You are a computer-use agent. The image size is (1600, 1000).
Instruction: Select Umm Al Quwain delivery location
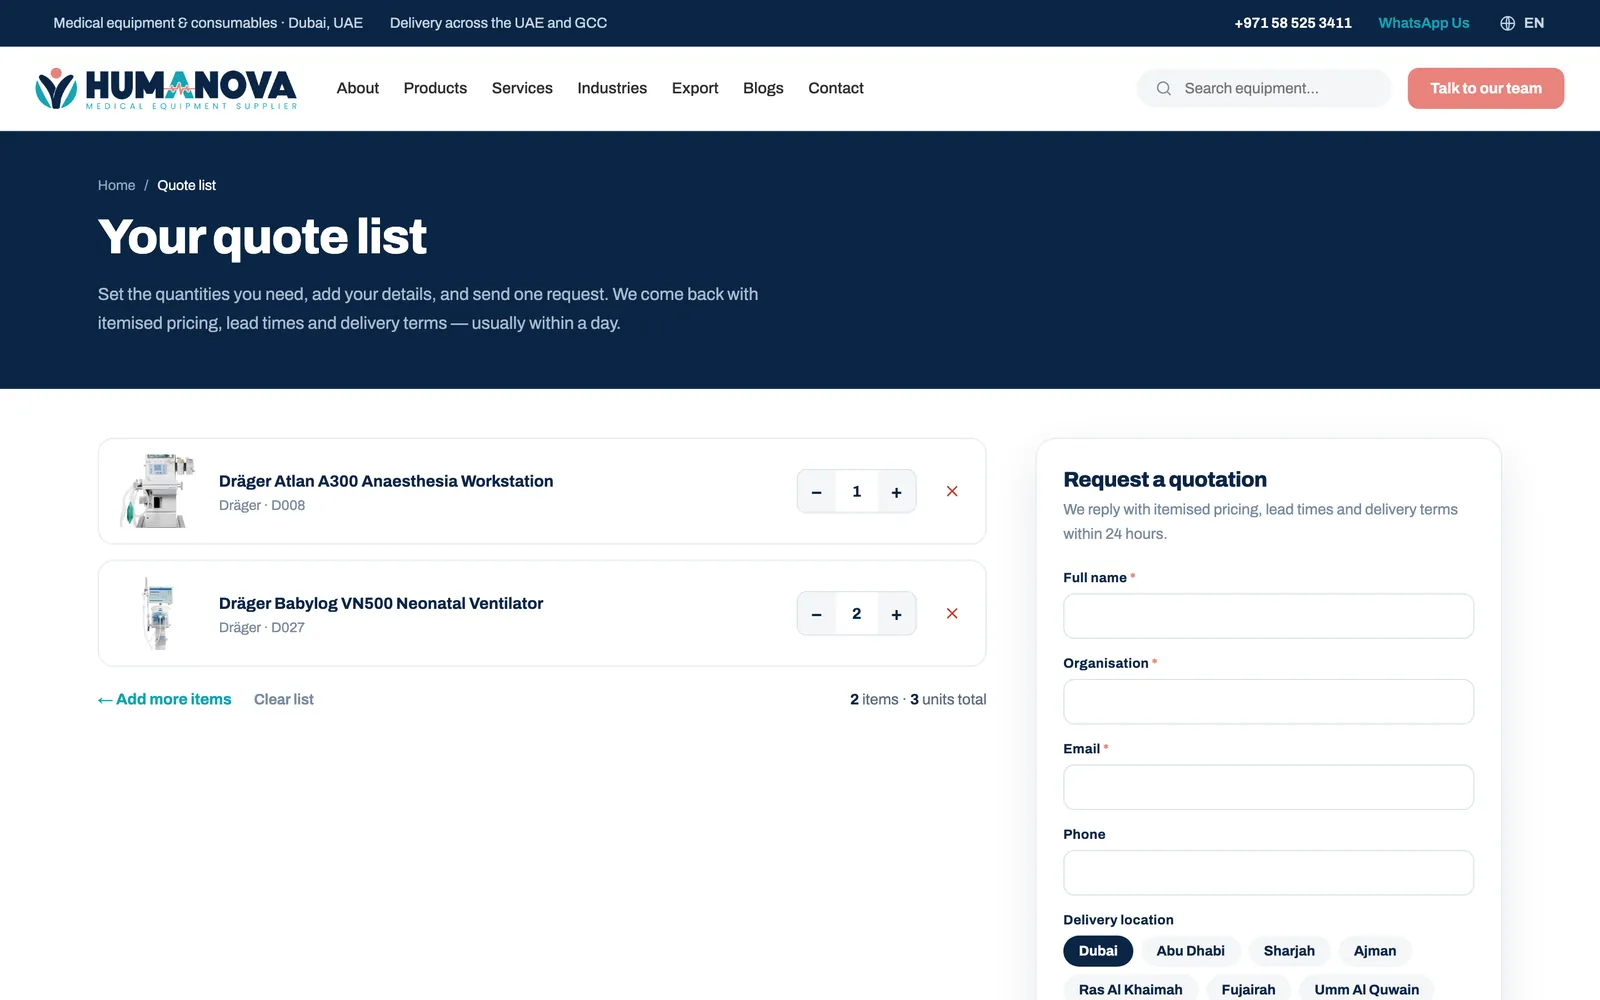click(1366, 989)
